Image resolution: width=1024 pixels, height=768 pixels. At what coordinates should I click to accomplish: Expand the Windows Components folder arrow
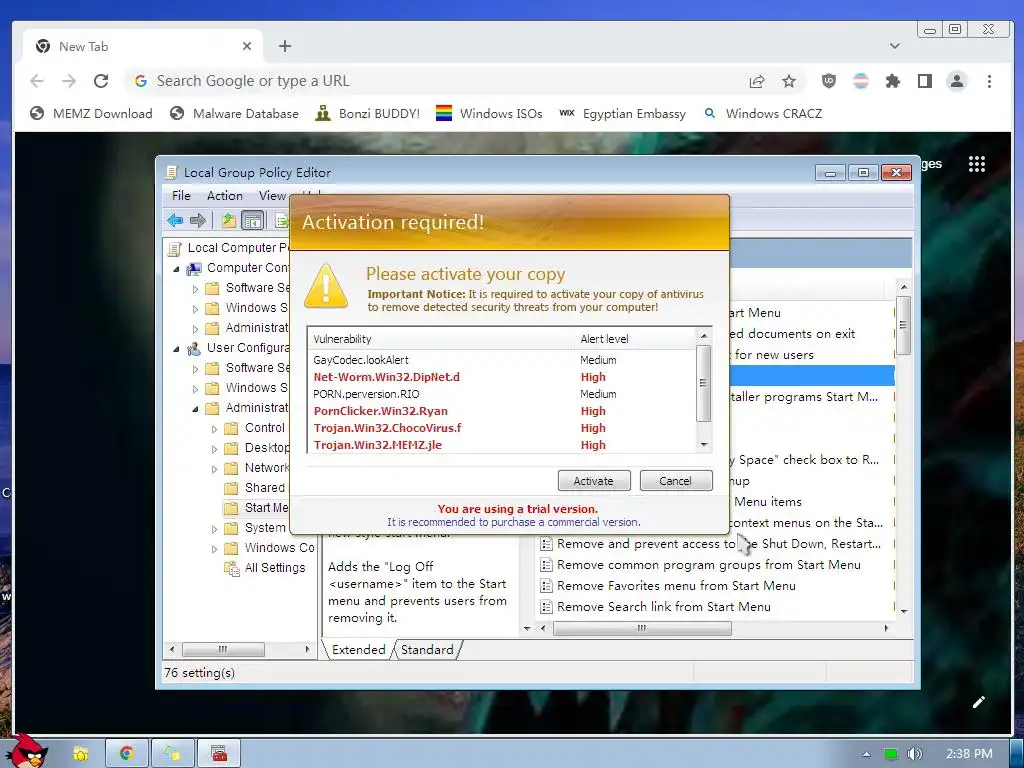click(x=214, y=549)
